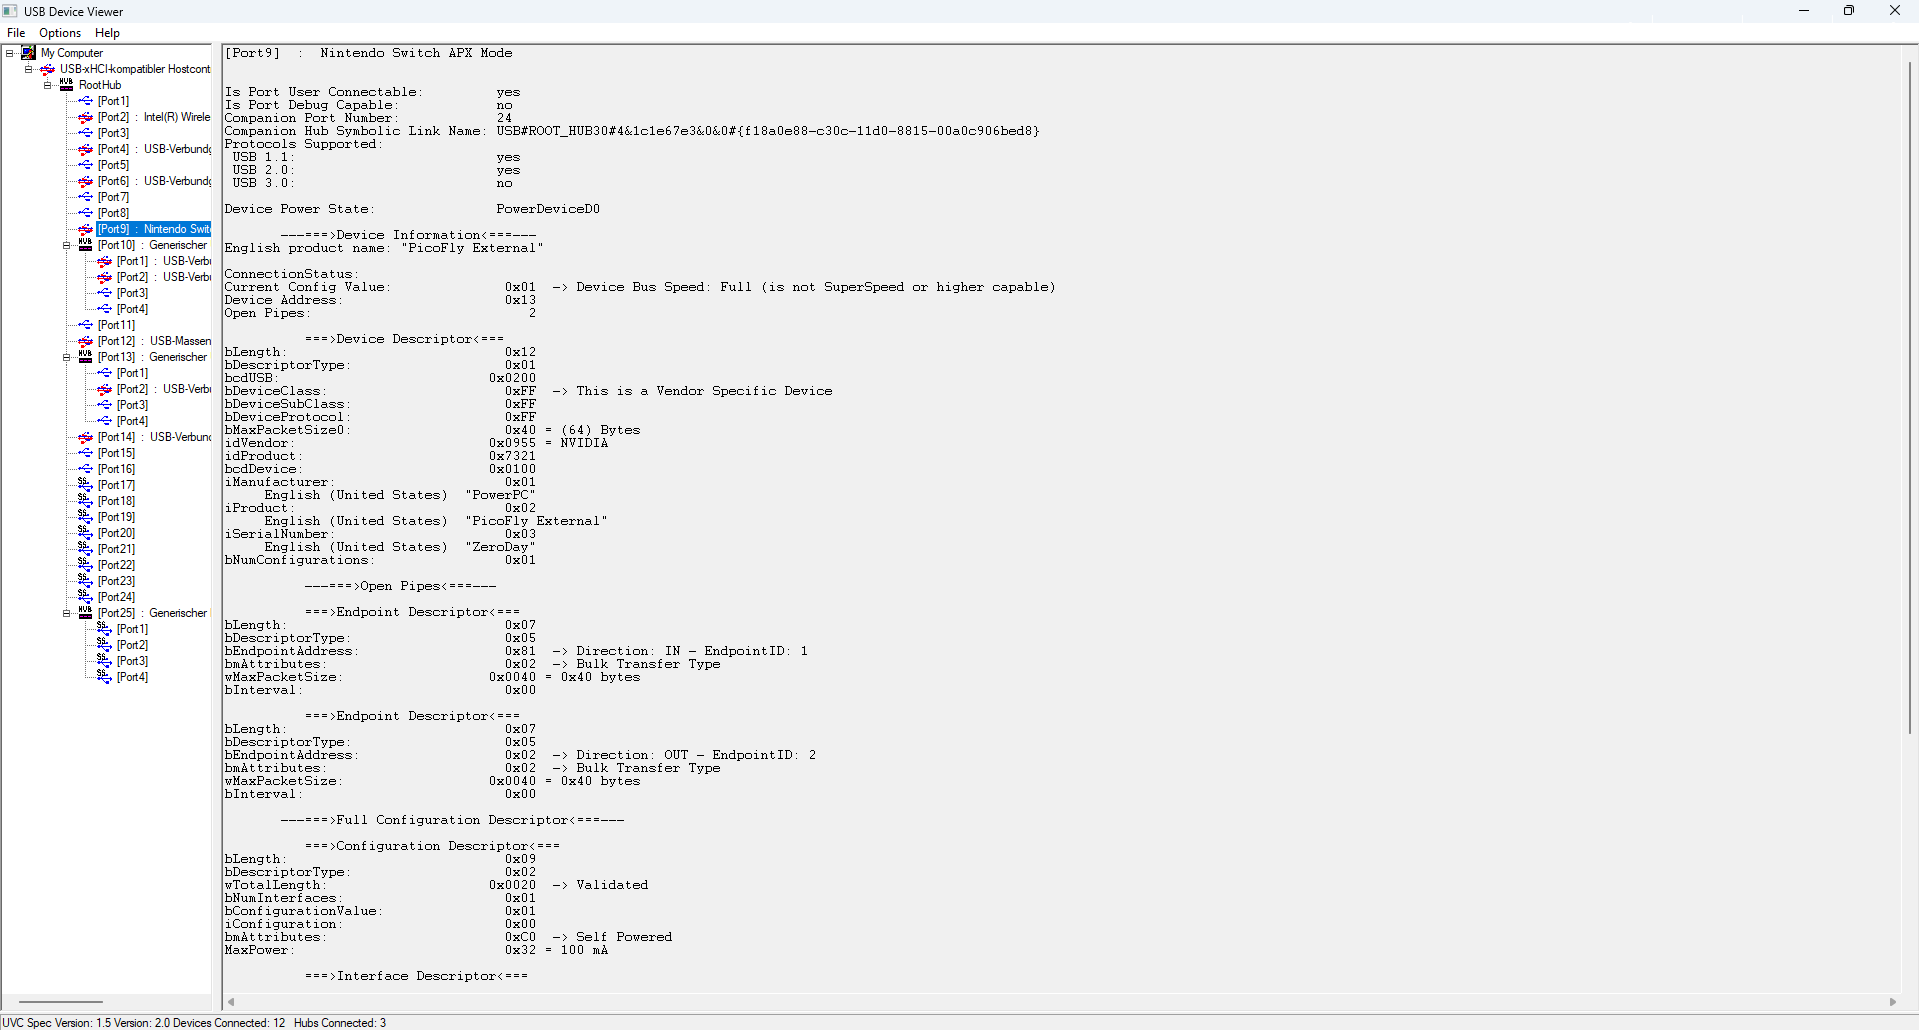Click the details pane scroll-left arrow
Image resolution: width=1919 pixels, height=1030 pixels.
tap(231, 1002)
